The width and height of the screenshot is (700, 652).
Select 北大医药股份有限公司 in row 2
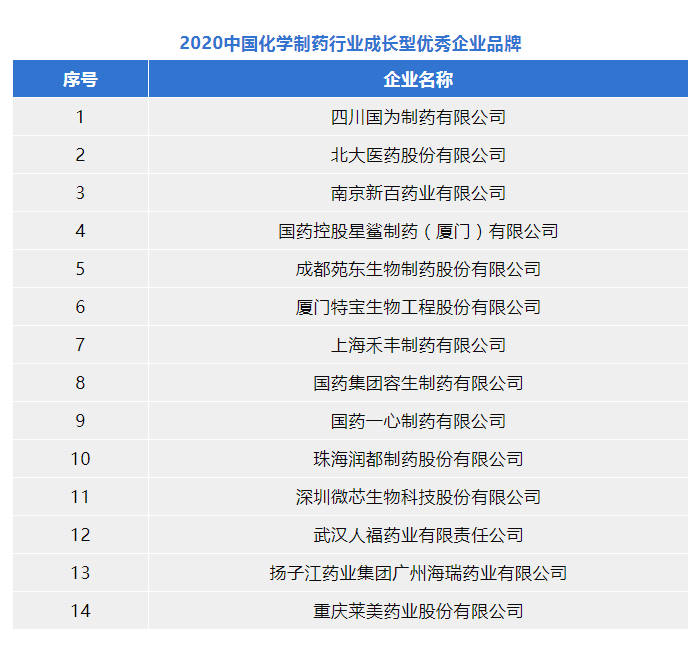point(418,155)
